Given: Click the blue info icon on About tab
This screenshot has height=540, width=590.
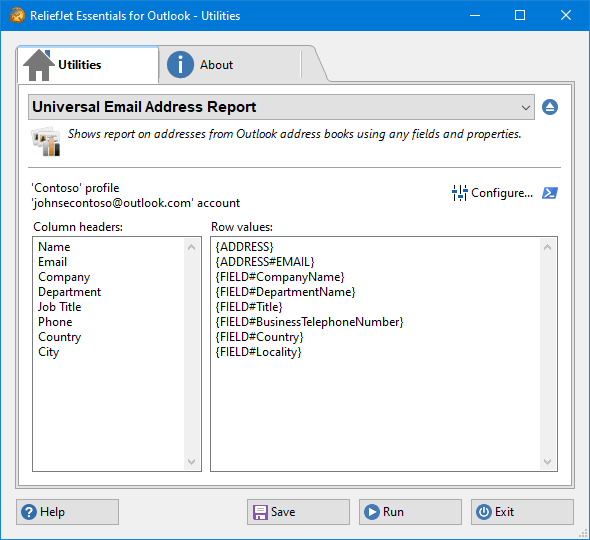Looking at the screenshot, I should [x=180, y=65].
